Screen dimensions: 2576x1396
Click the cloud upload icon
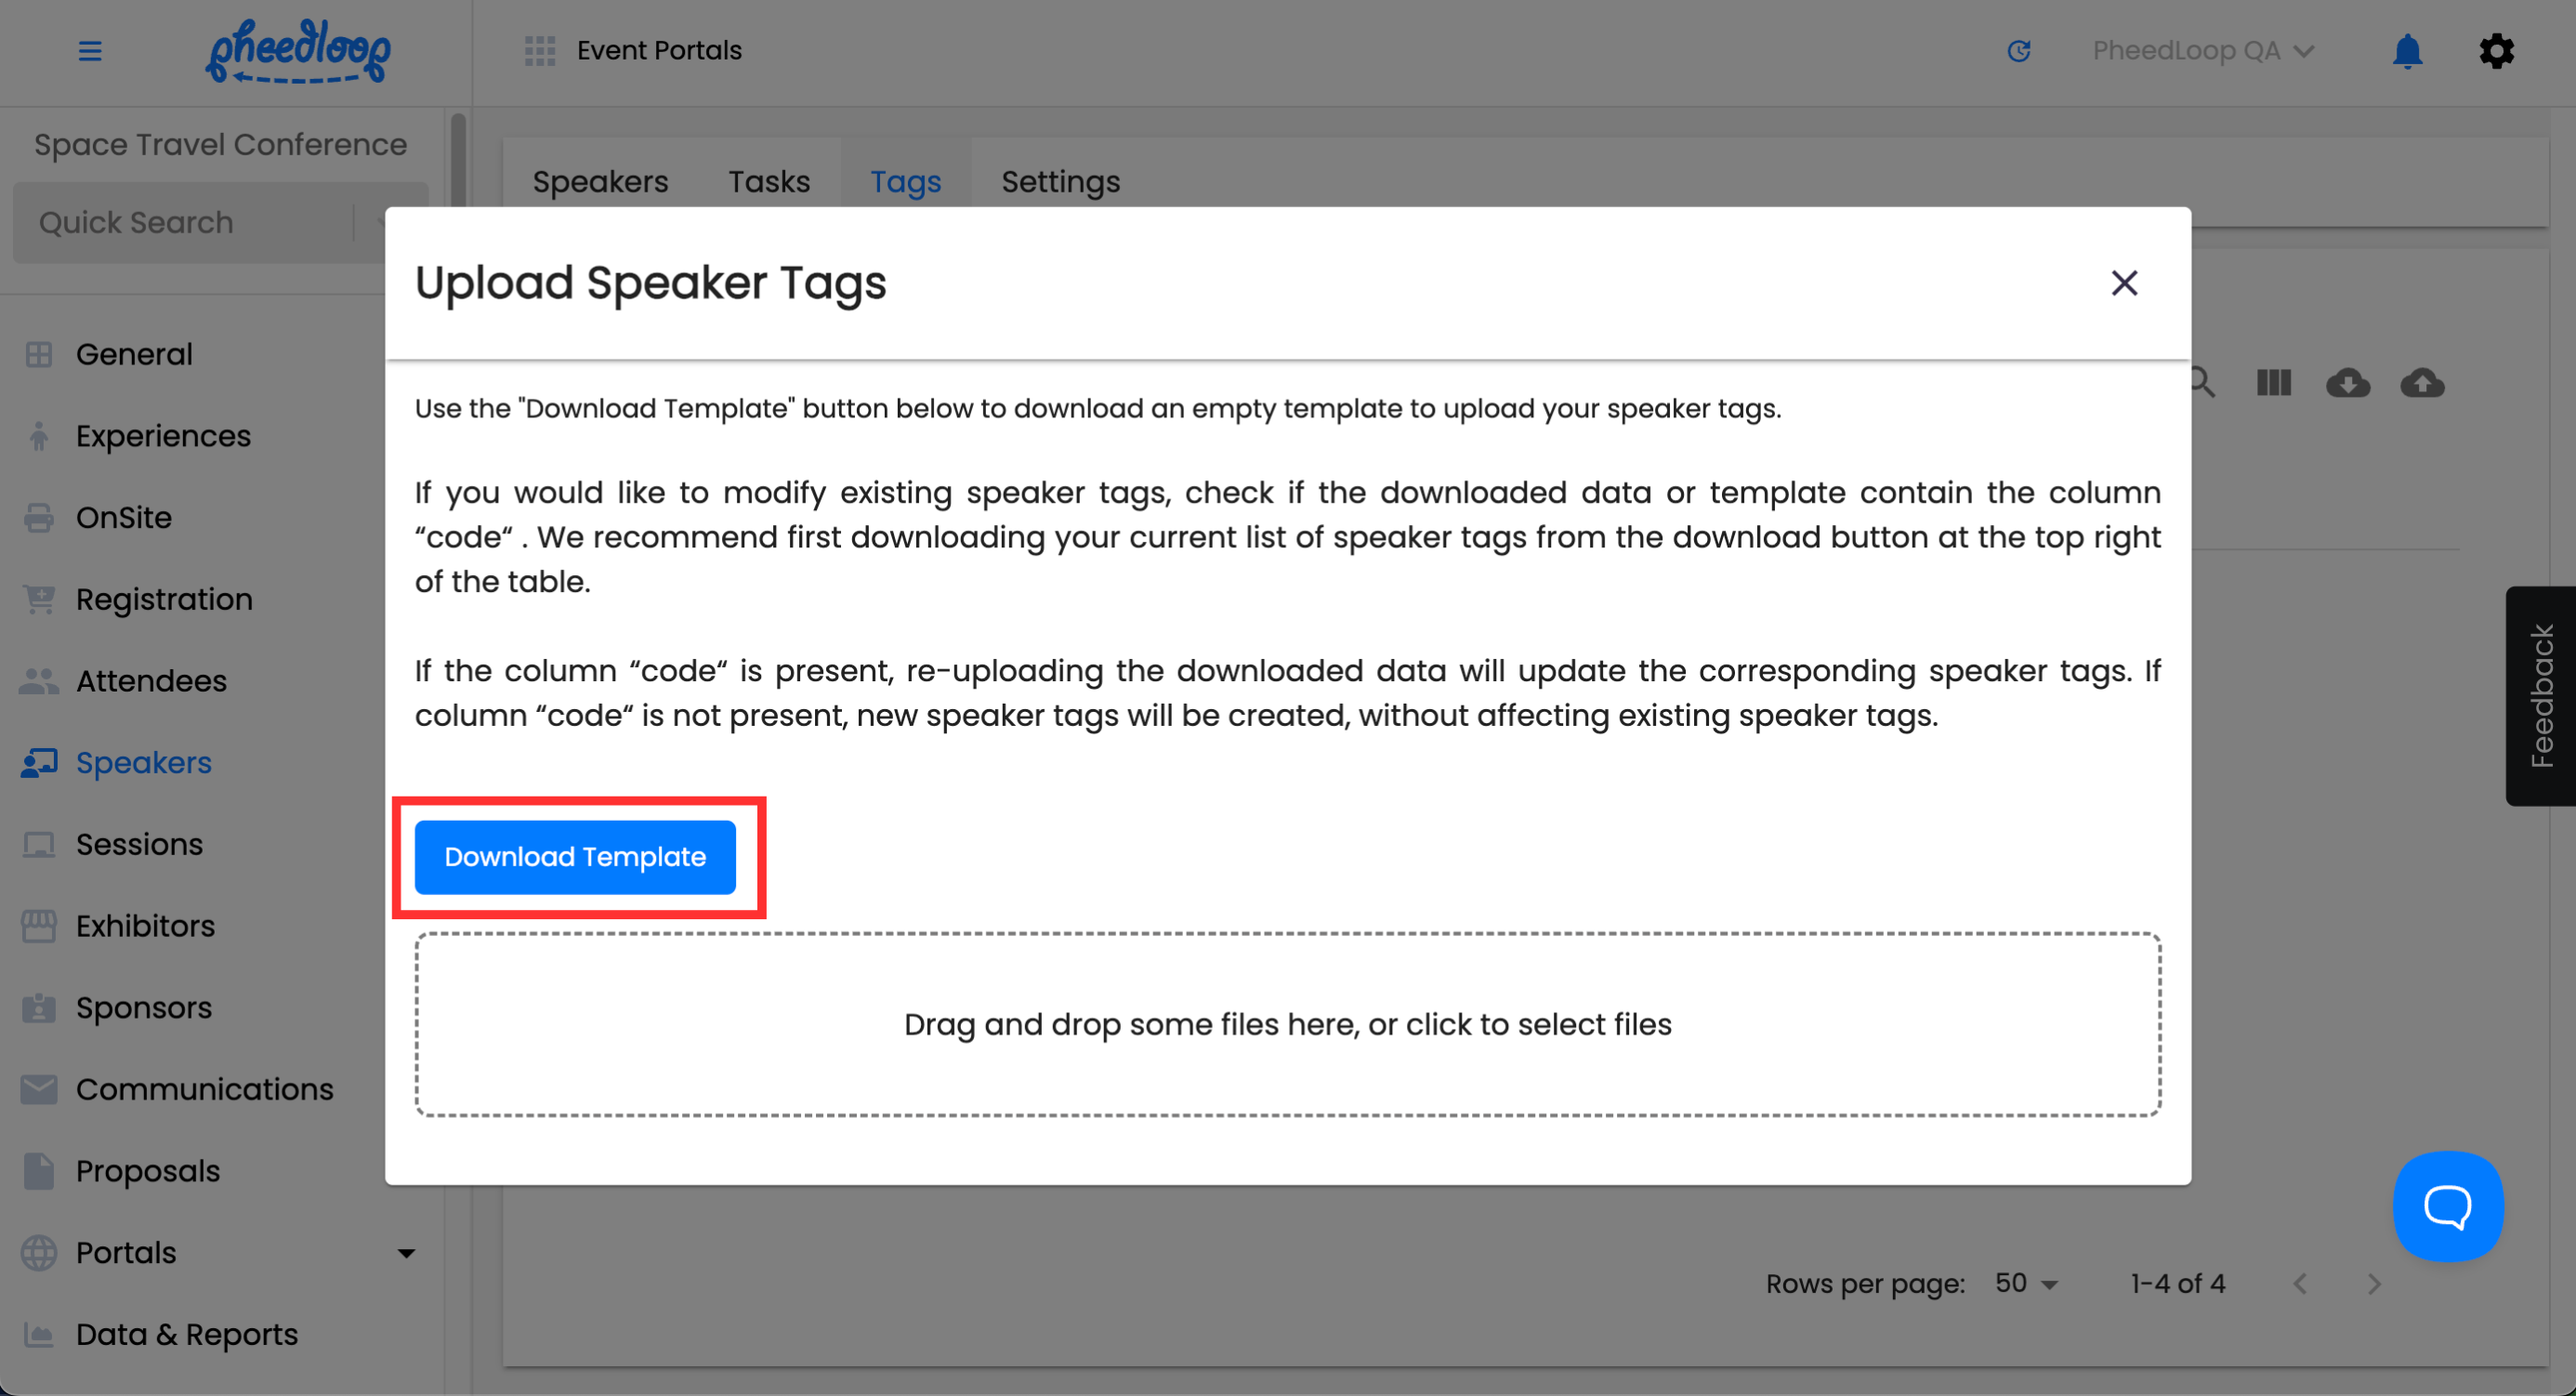[x=2422, y=383]
